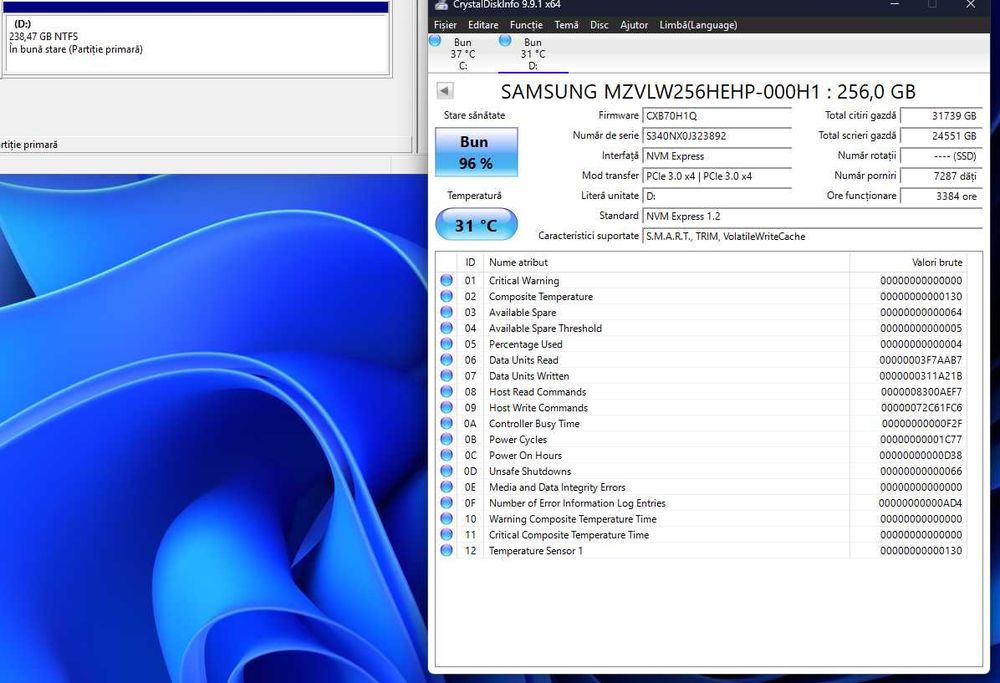This screenshot has height=683, width=1000.
Task: Open the Temă menu
Action: 566,25
